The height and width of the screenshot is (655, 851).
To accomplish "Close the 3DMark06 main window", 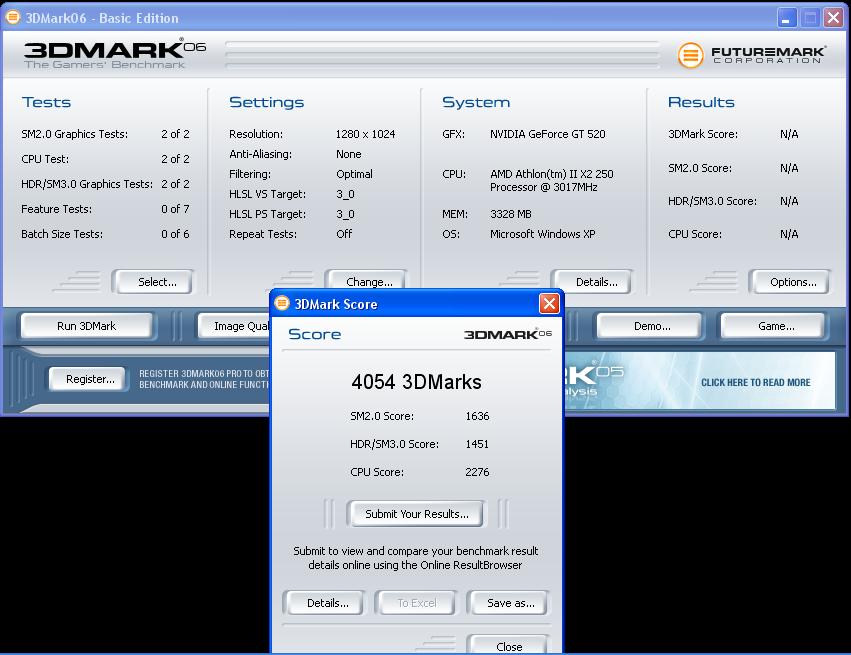I will [x=833, y=18].
